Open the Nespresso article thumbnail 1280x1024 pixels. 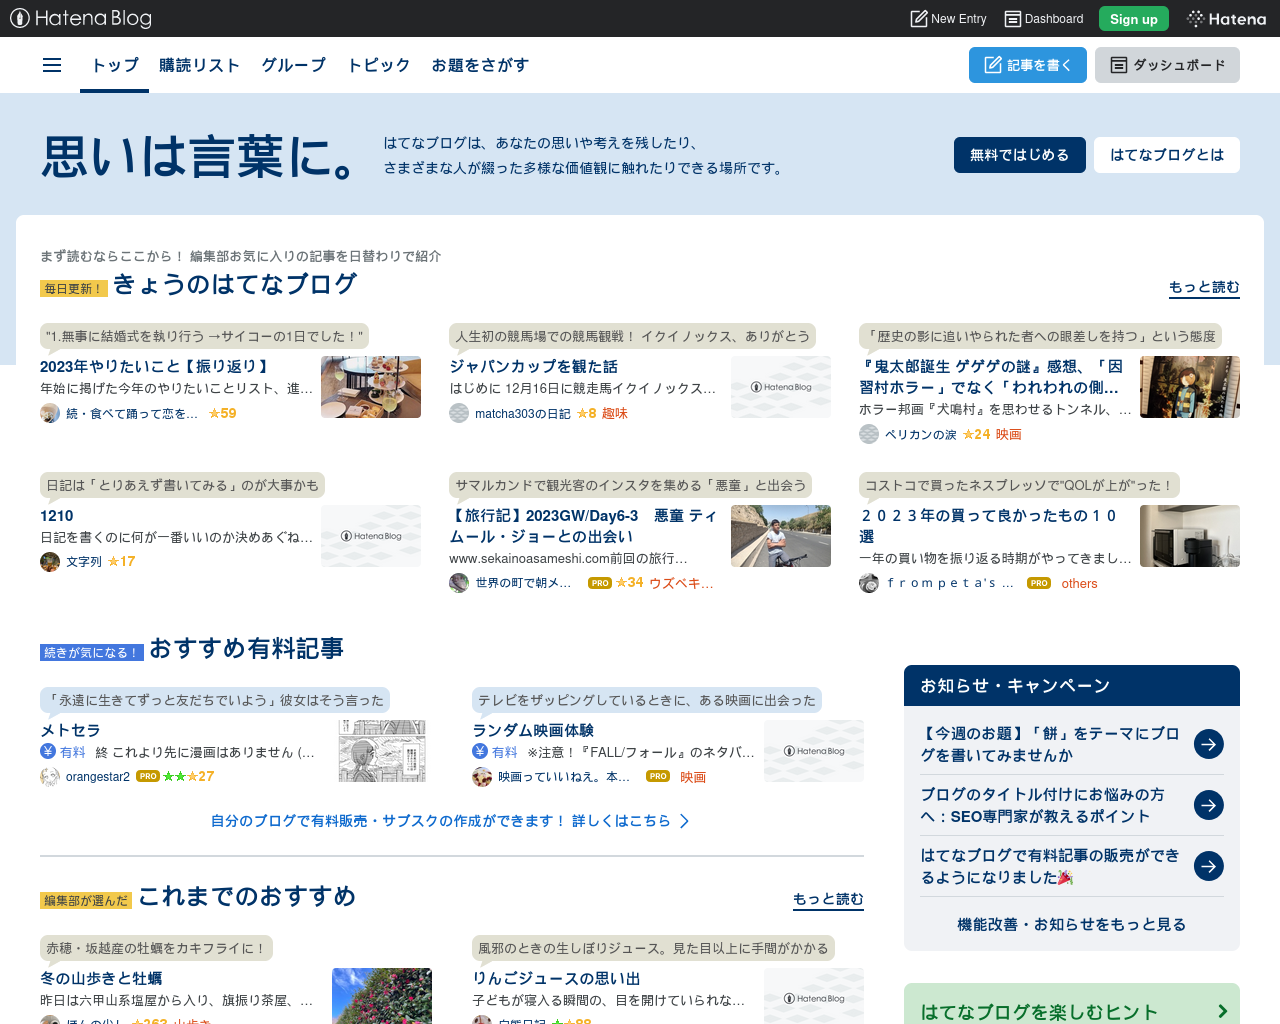click(1190, 536)
